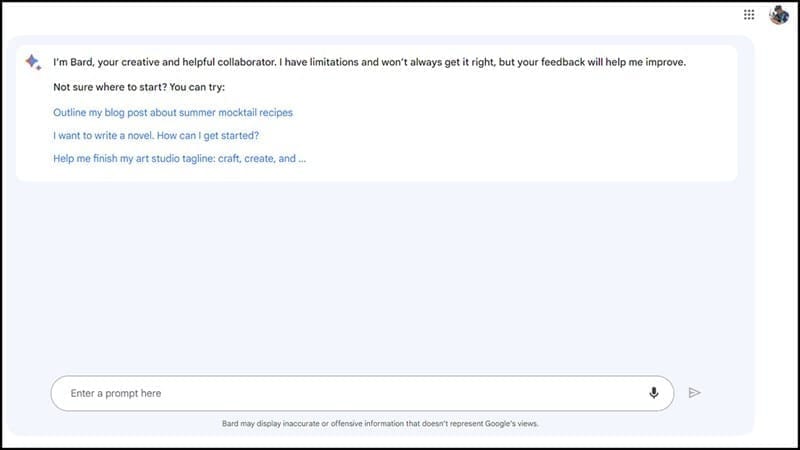Open the Google apps grid icon

pos(748,15)
